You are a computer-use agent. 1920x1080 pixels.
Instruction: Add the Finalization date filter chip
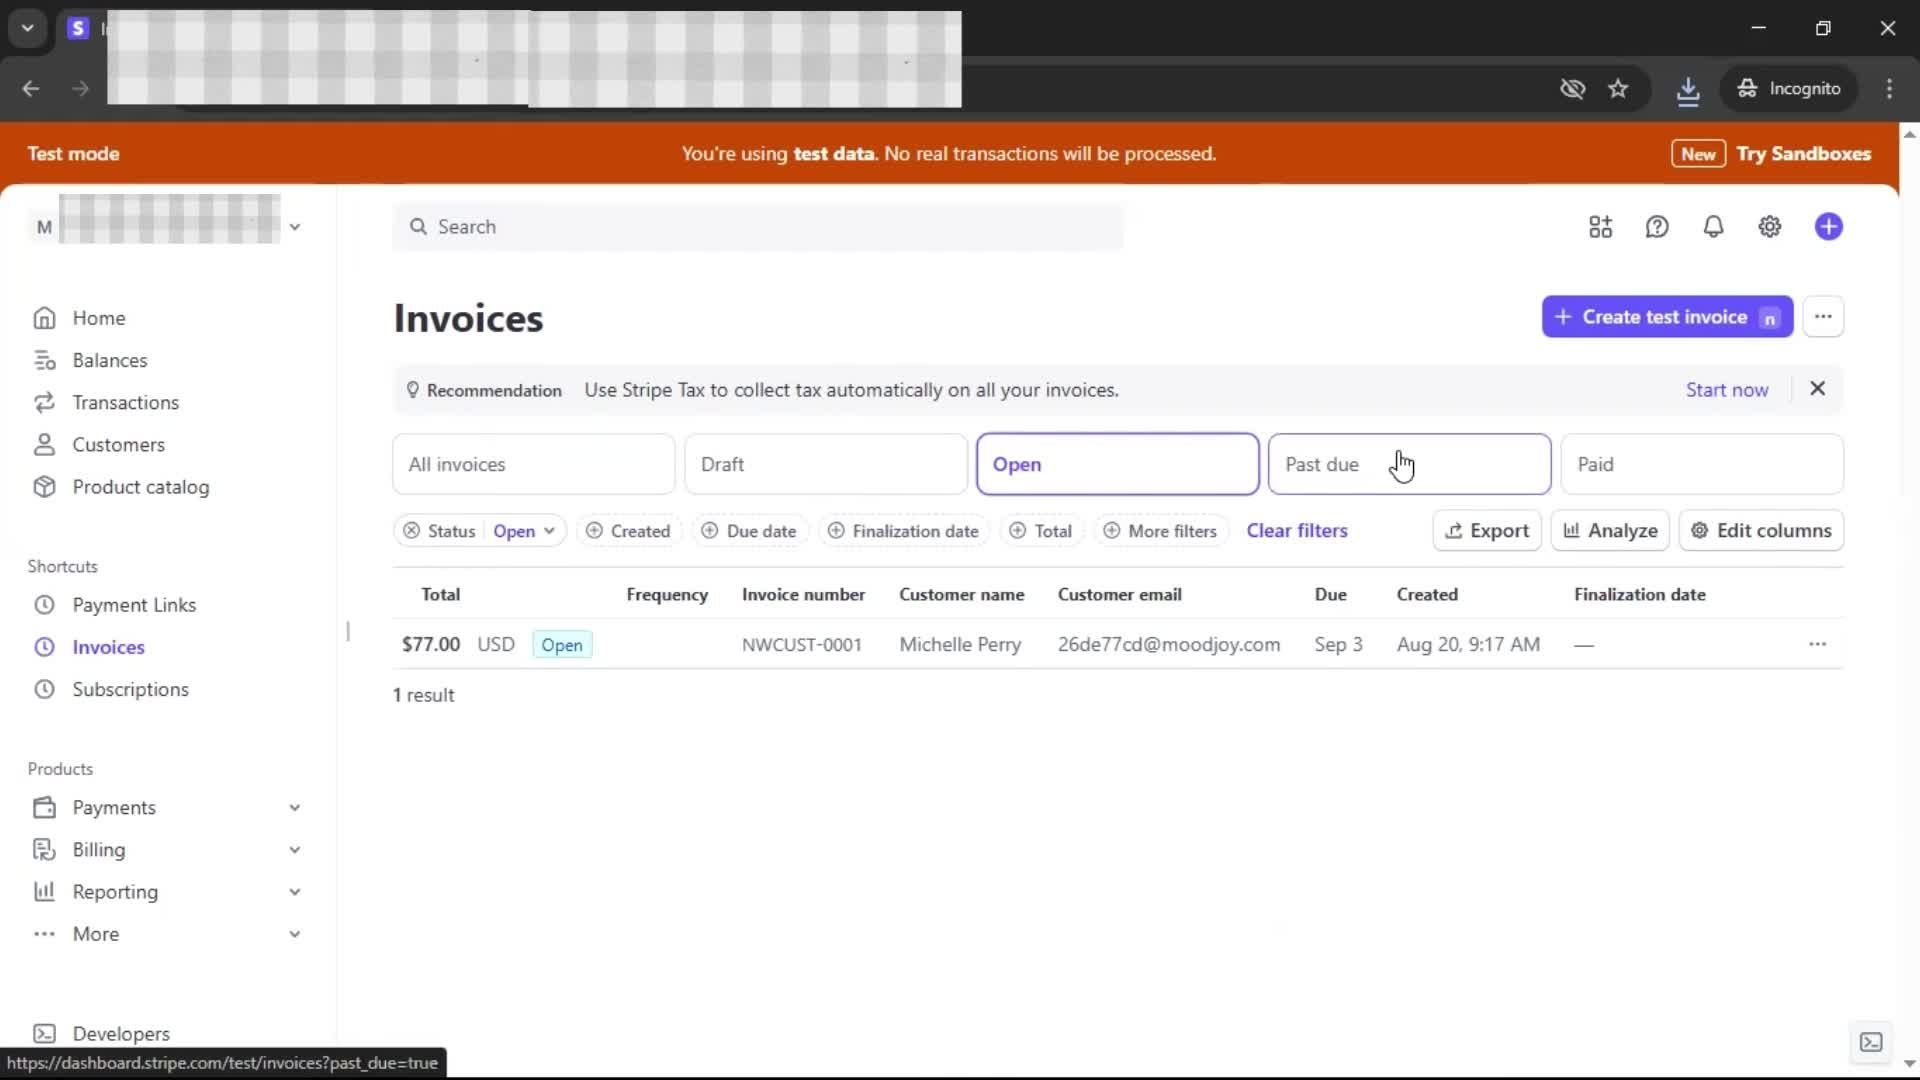904,531
